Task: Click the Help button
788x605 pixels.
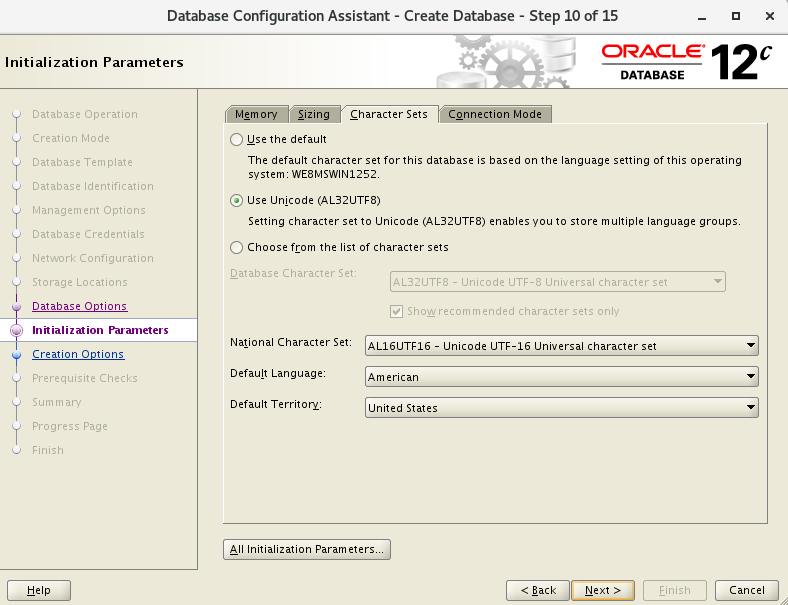Action: (39, 590)
